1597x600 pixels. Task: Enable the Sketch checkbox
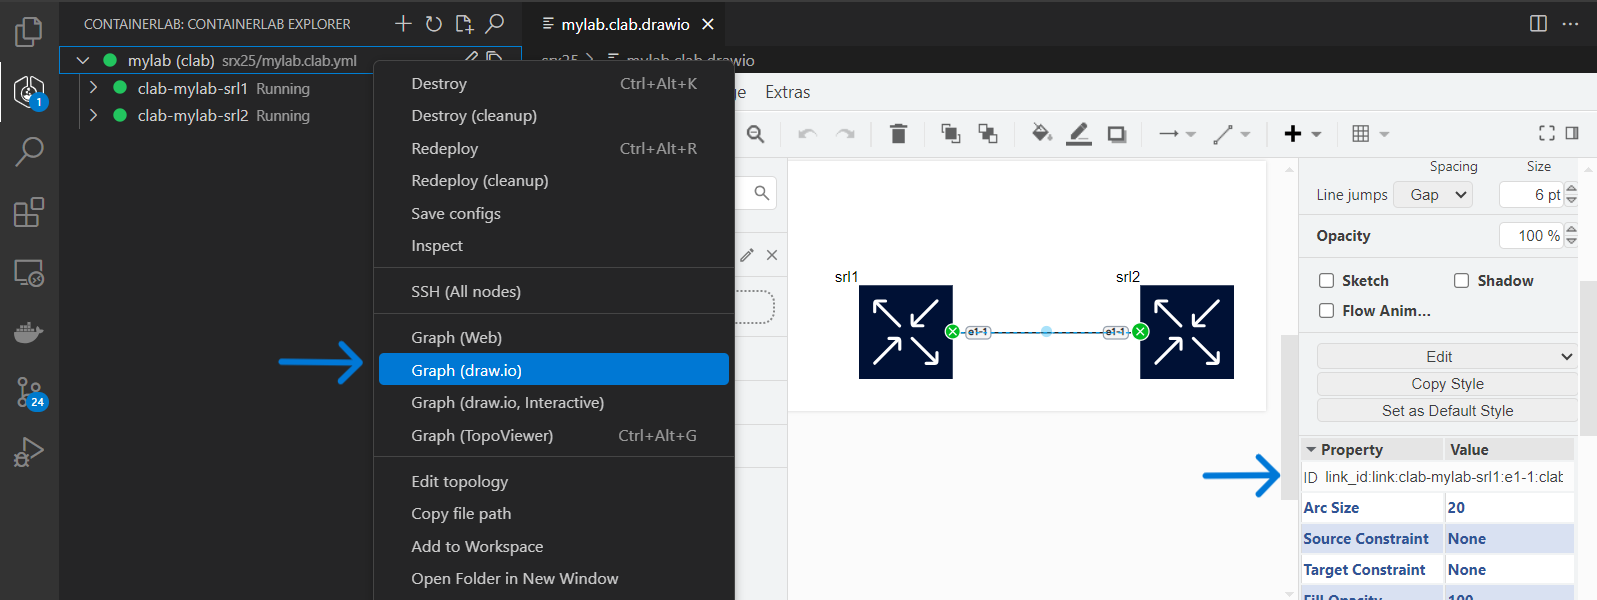(1327, 281)
